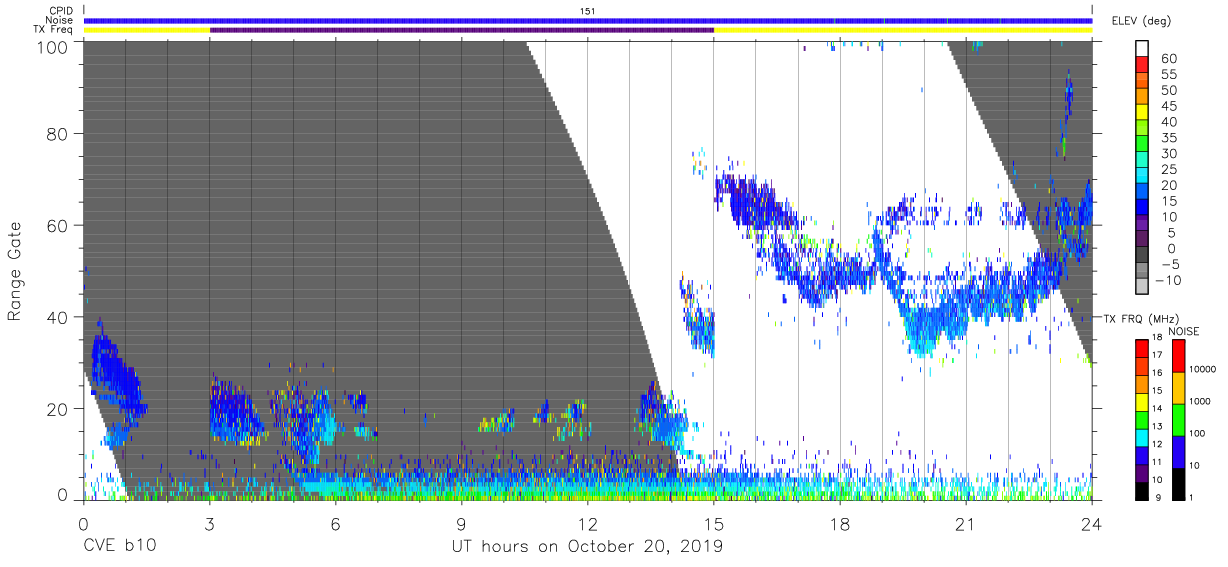
Task: Select the cyan 25–30 degree ELEV swatch
Action: [x=1143, y=161]
